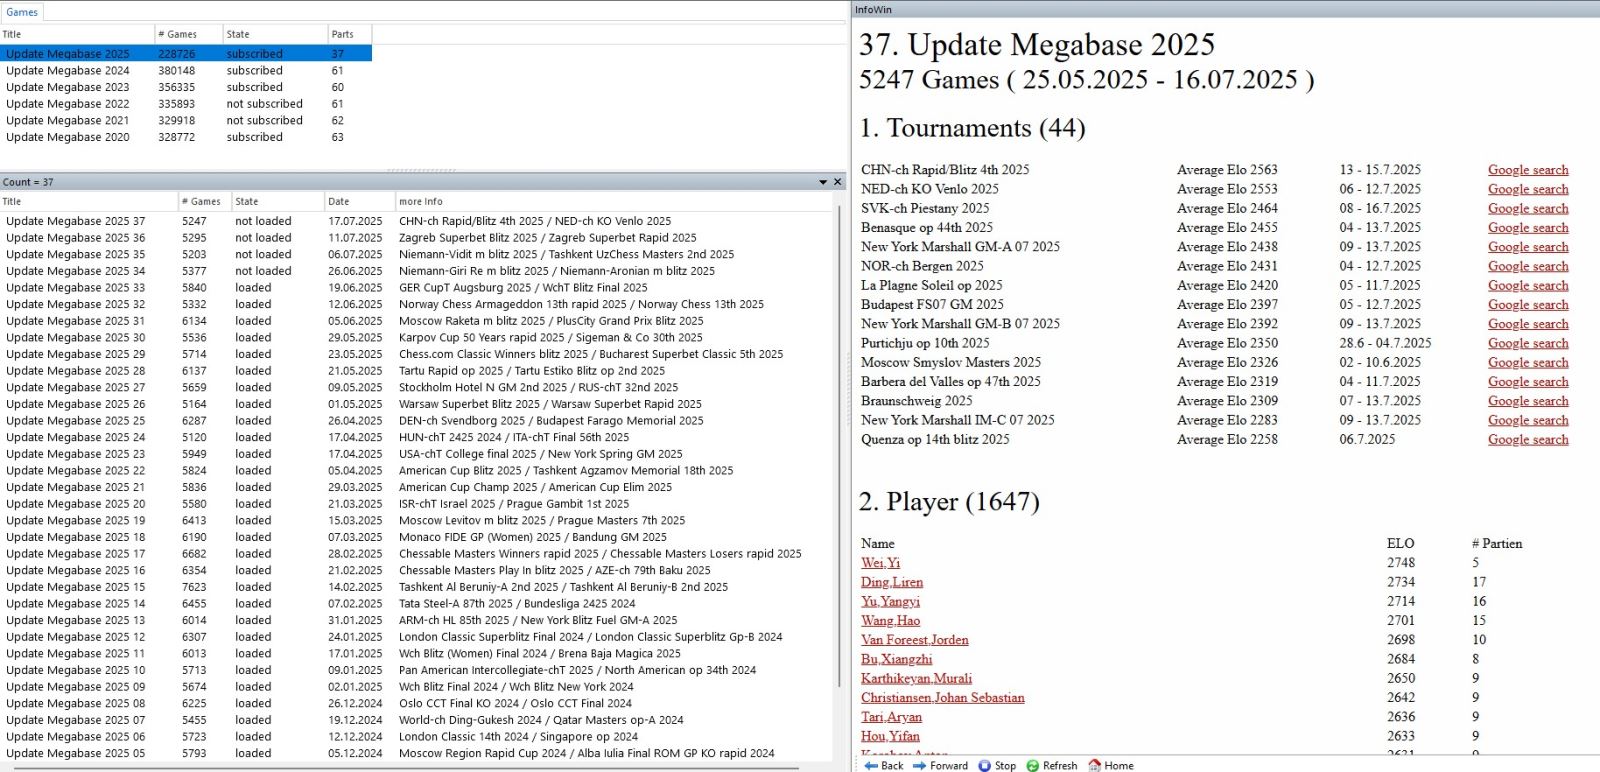This screenshot has height=772, width=1600.
Task: Click the horizontal scrollbar below the update list
Action: 405,768
